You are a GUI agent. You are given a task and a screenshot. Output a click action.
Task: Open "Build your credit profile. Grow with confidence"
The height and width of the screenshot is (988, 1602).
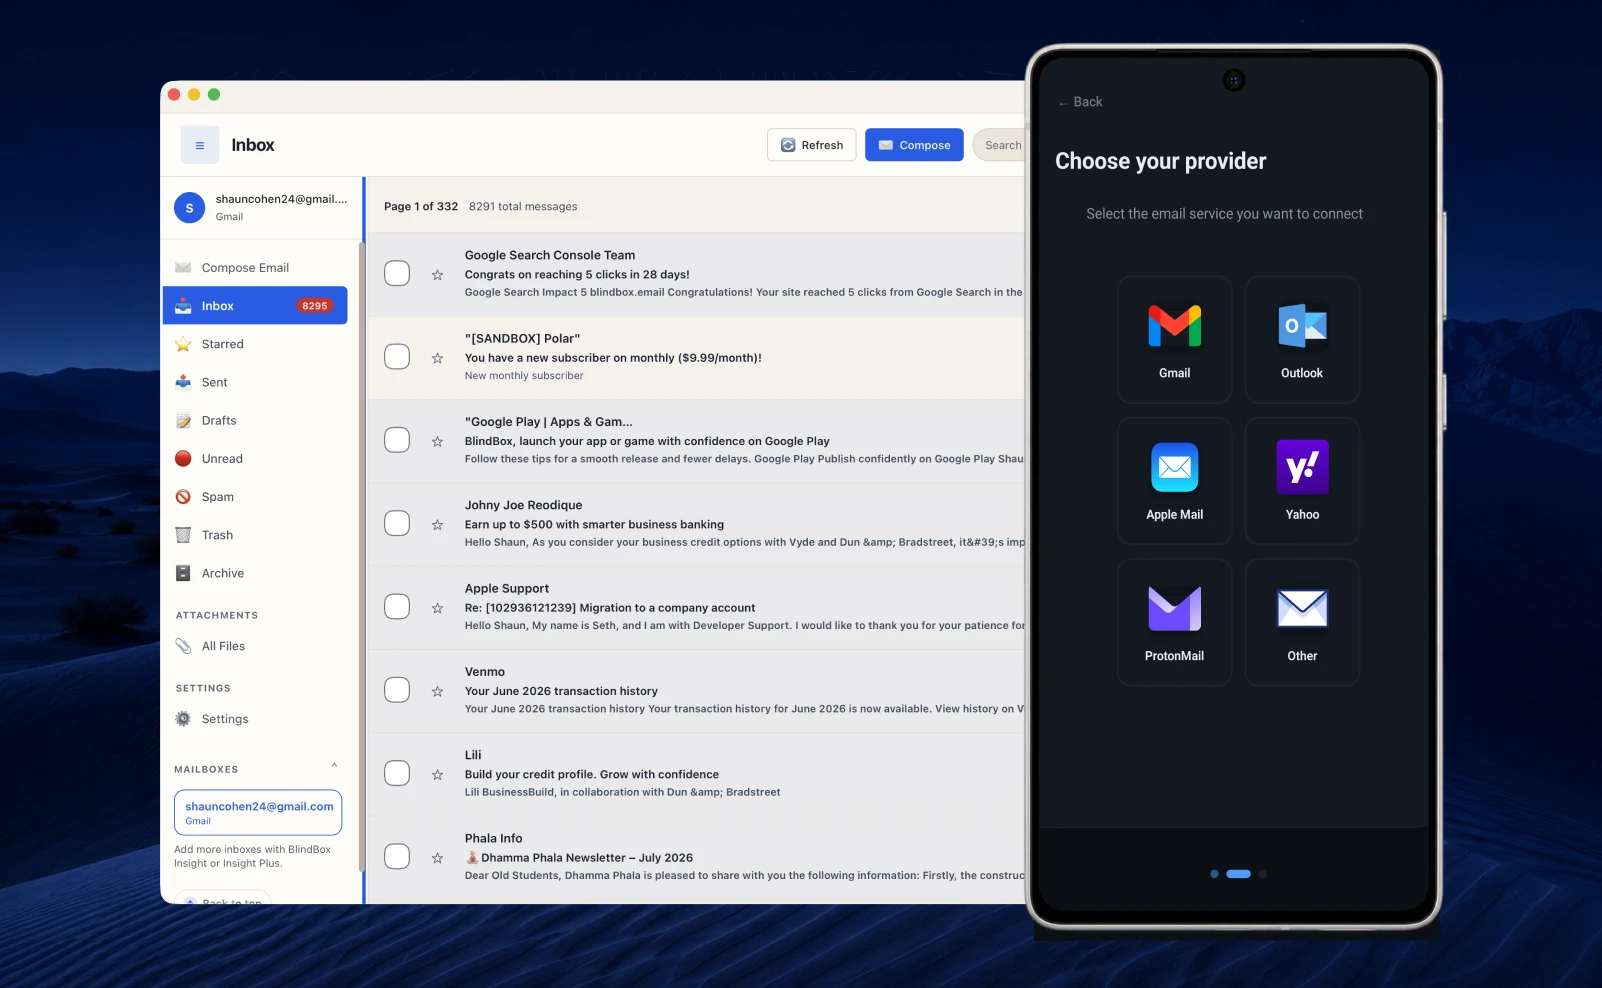(x=592, y=775)
